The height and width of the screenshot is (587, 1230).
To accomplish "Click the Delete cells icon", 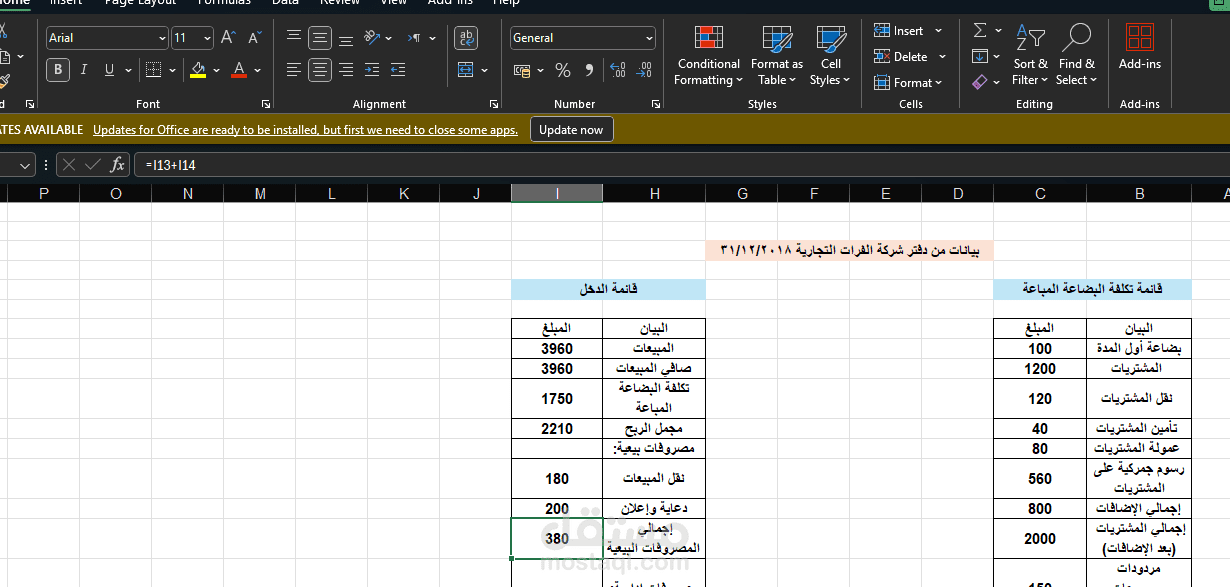I will tap(882, 57).
